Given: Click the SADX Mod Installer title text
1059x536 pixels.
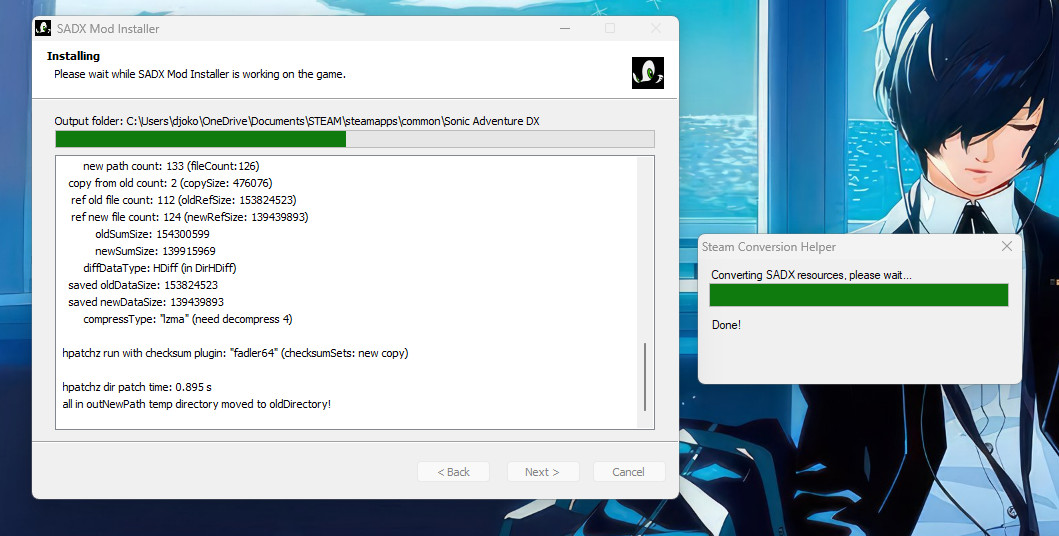Looking at the screenshot, I should (108, 29).
